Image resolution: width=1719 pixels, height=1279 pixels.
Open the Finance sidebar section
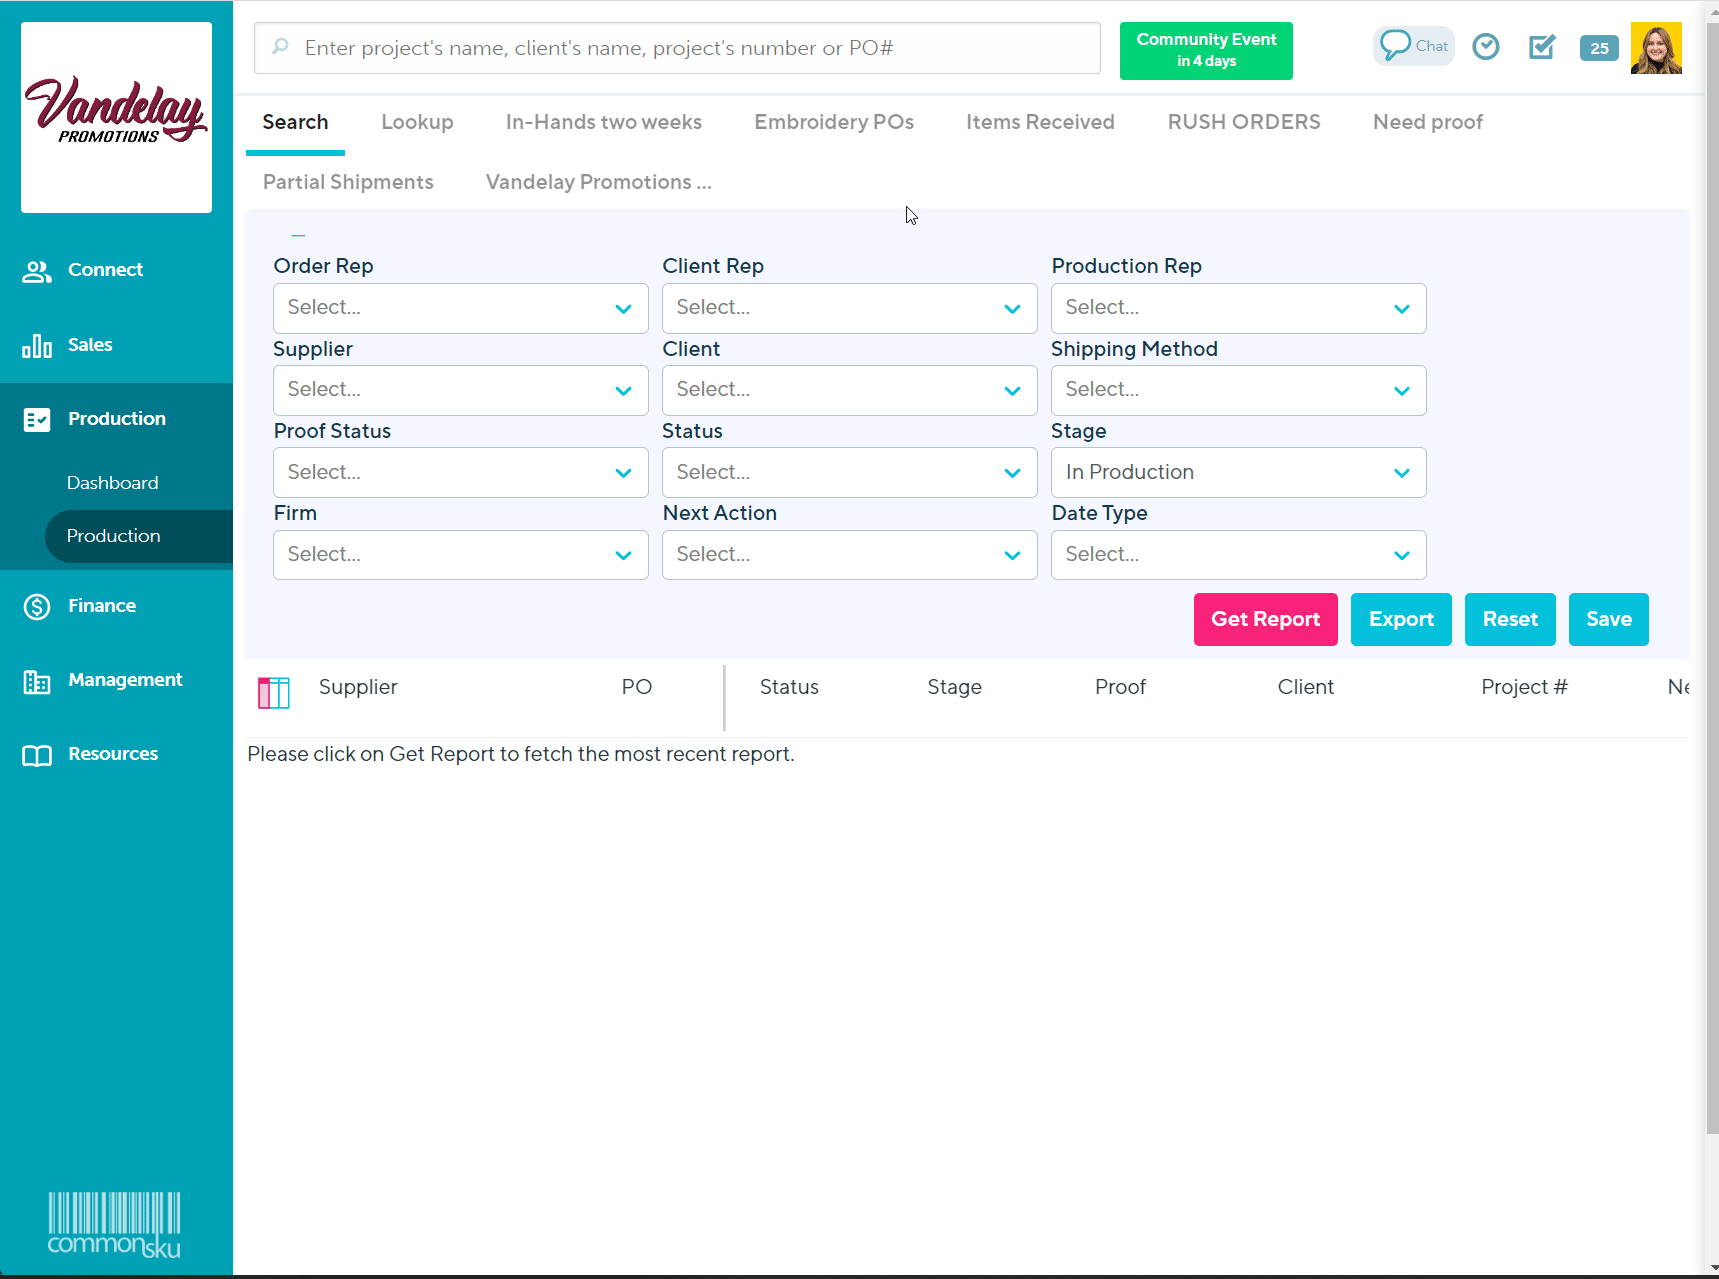(101, 606)
